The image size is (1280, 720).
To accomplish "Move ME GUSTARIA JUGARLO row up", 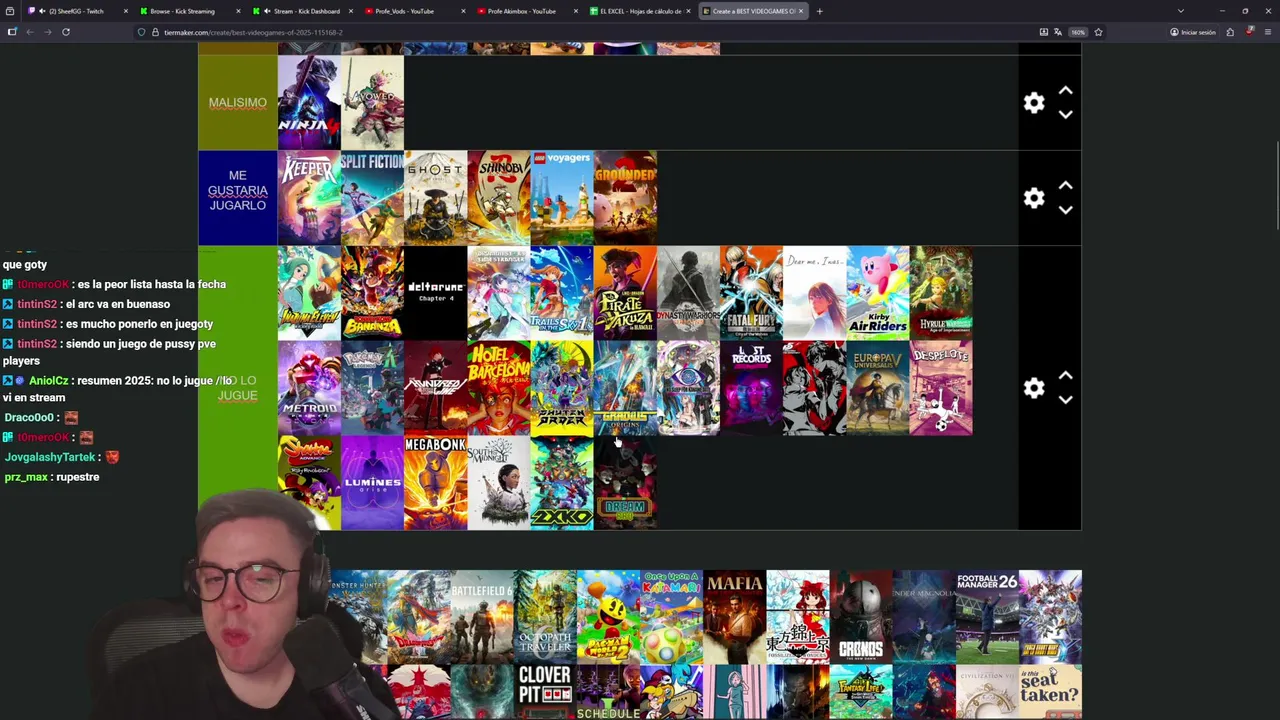I will [1066, 186].
